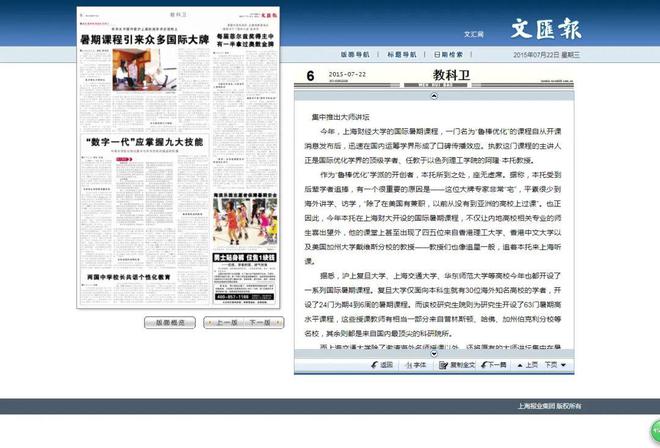The image size is (660, 448).
Task: Click the 复制全文 copy full text icon
Action: pos(443,365)
